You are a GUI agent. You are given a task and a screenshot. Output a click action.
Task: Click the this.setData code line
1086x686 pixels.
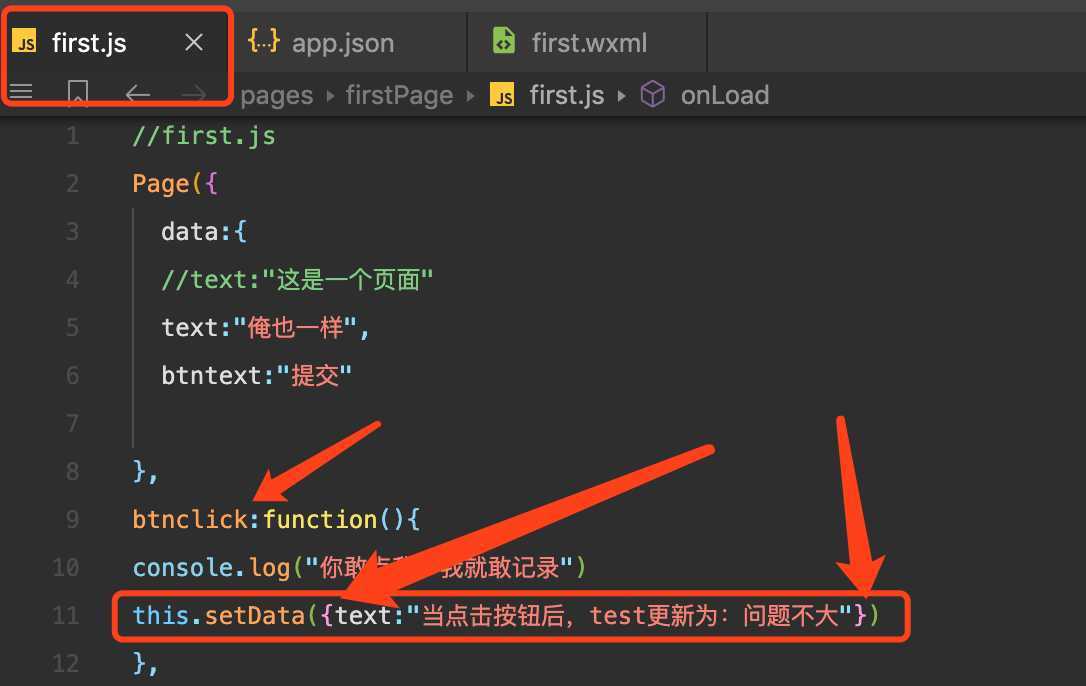(x=506, y=615)
